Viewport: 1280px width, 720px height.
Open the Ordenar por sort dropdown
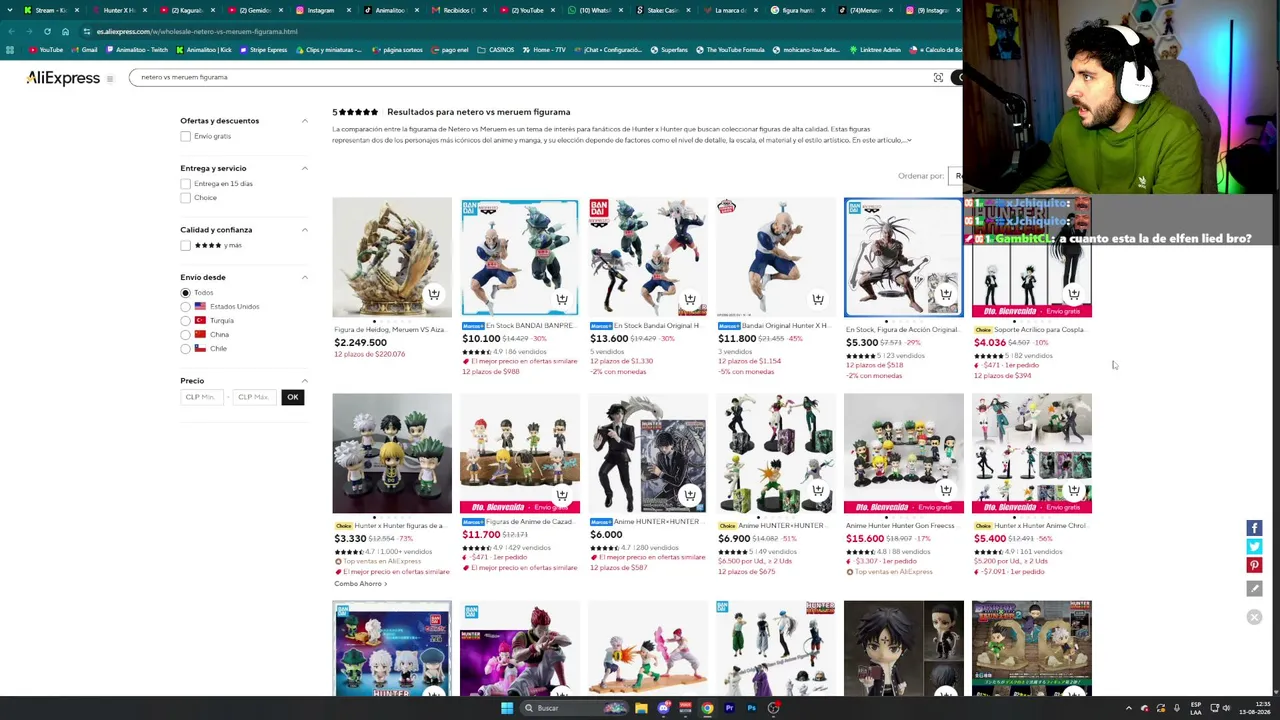tap(957, 176)
